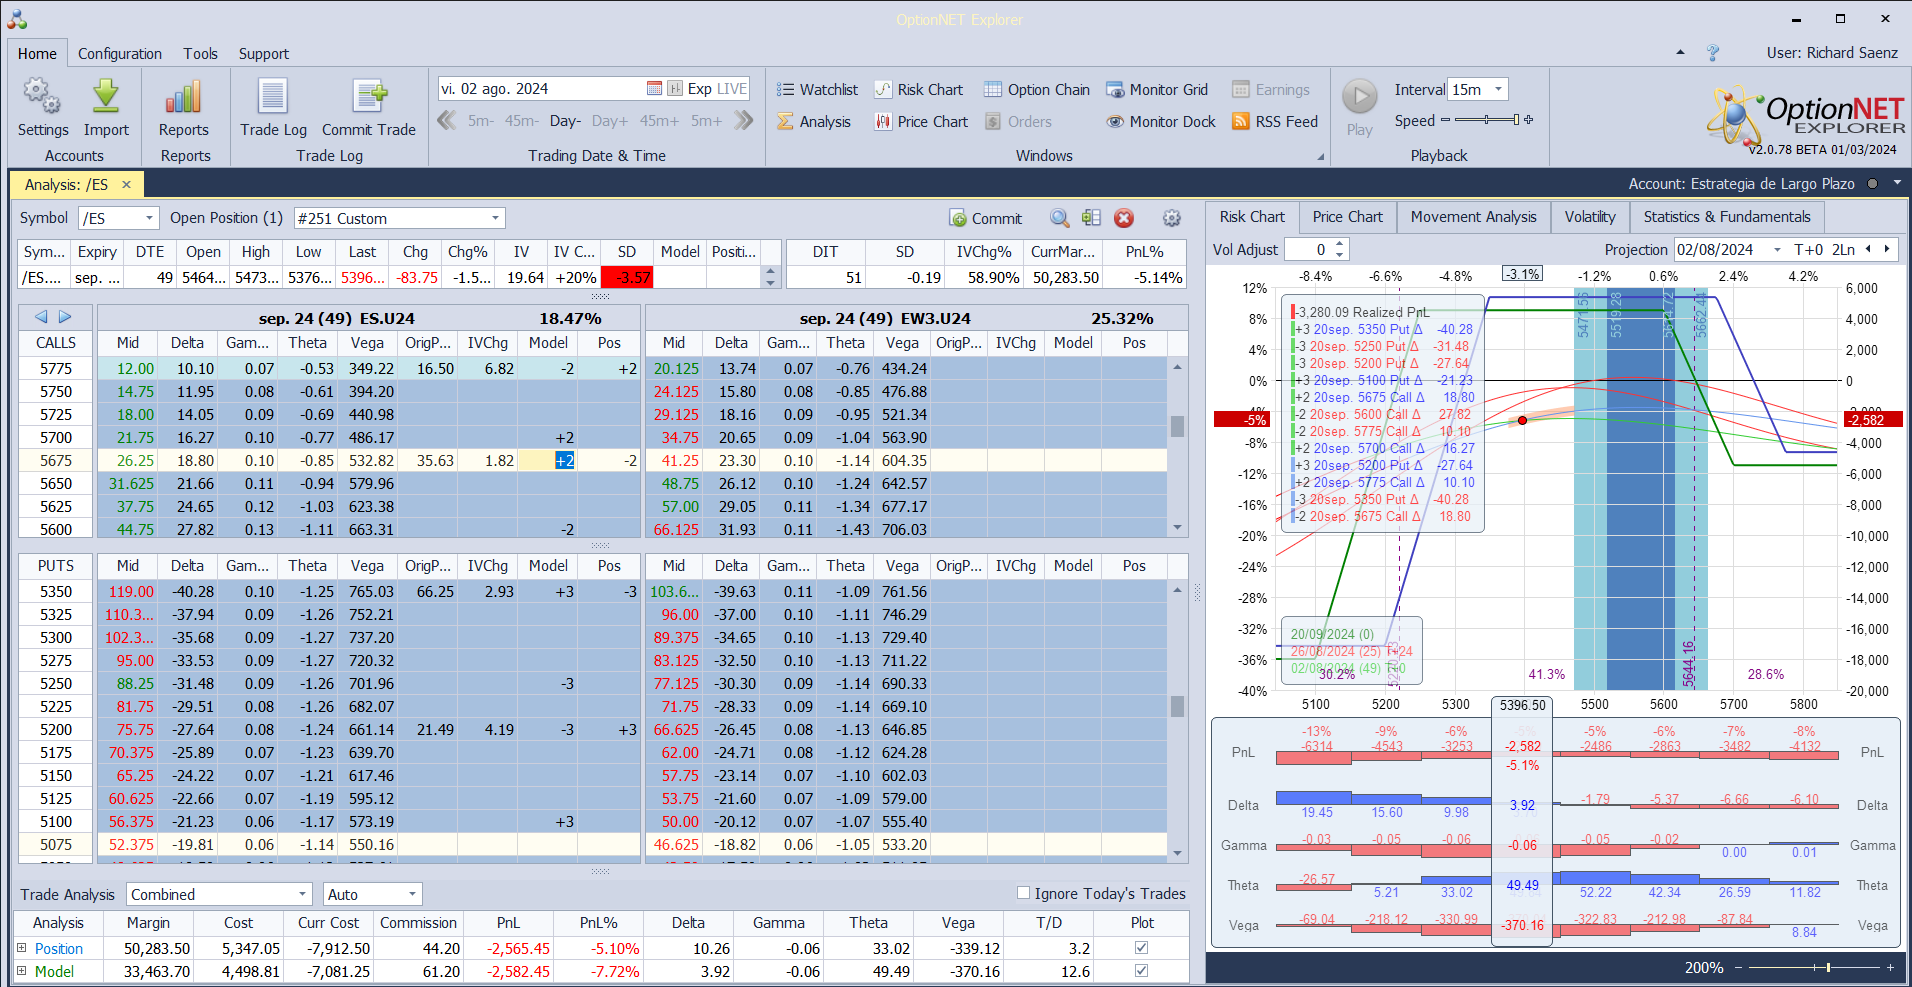Click the 200% zoom slider at bottom

point(1812,967)
